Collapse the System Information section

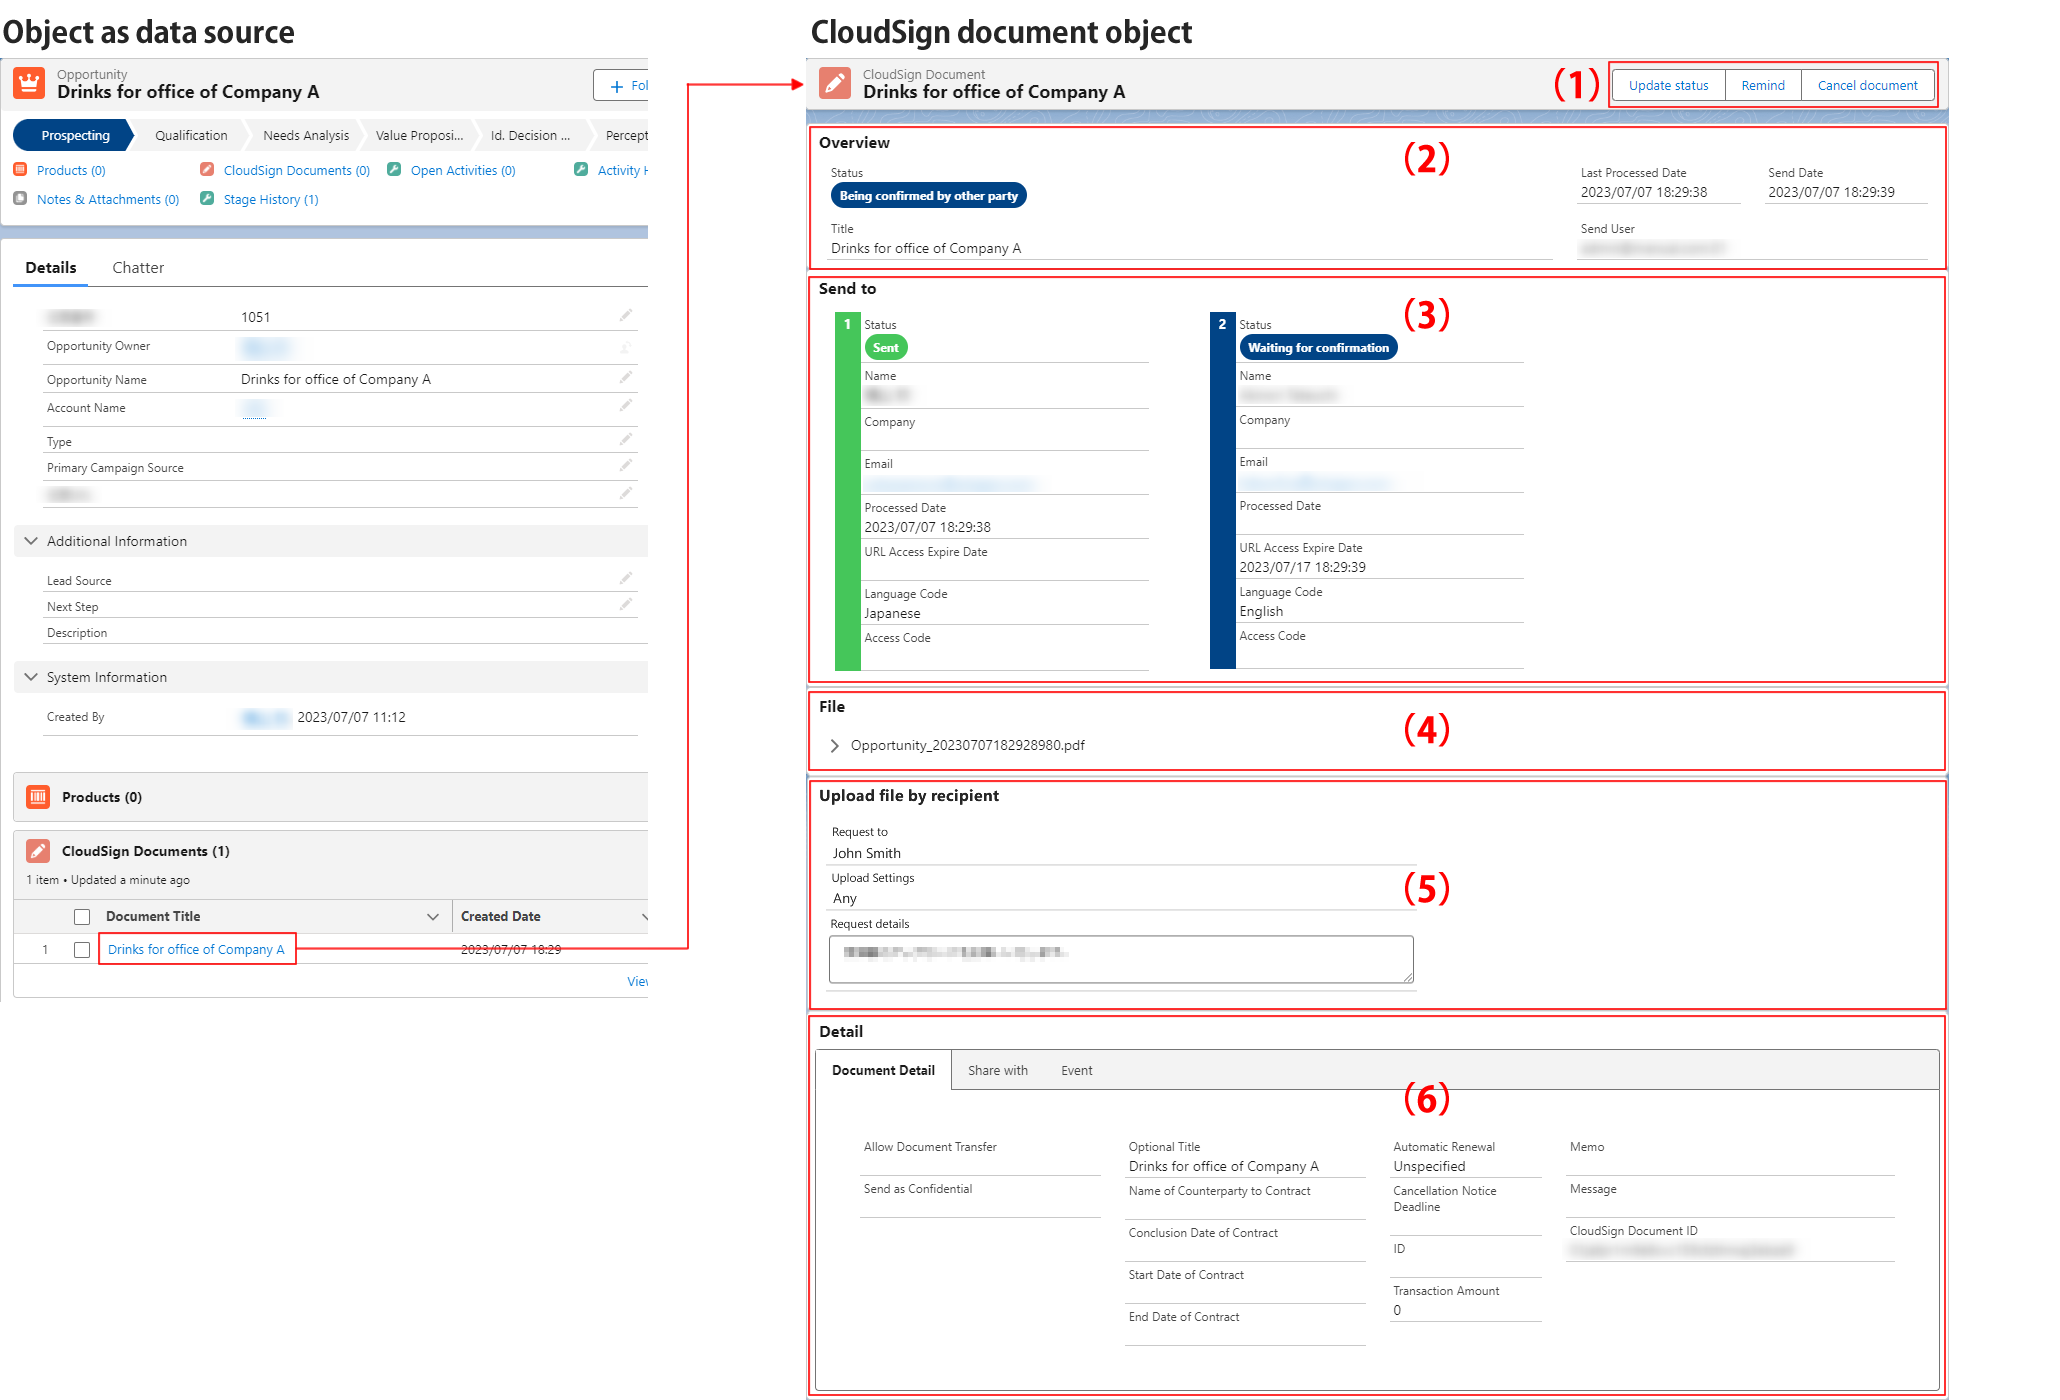pos(31,677)
